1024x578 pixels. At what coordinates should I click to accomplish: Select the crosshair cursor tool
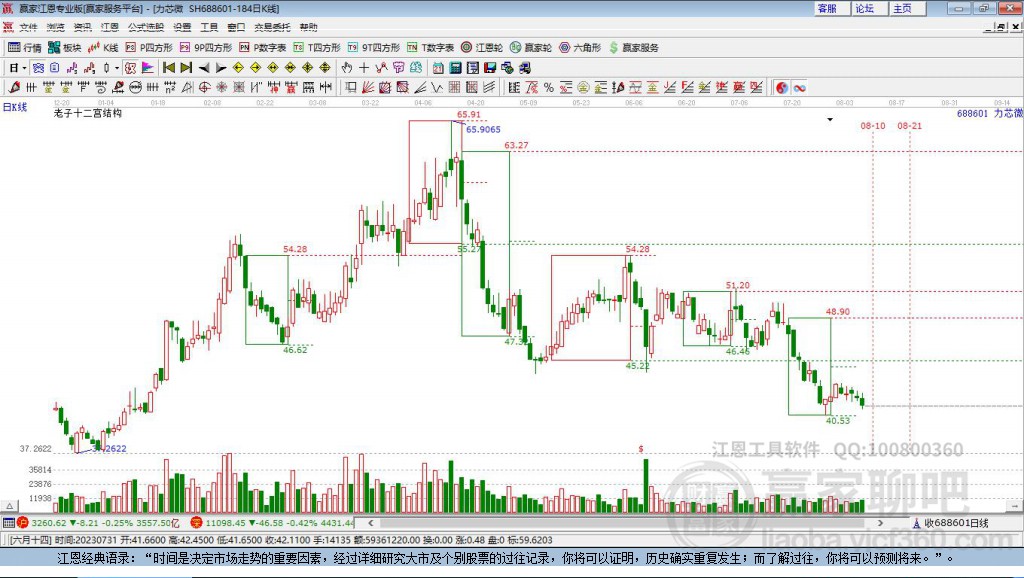pyautogui.click(x=364, y=68)
